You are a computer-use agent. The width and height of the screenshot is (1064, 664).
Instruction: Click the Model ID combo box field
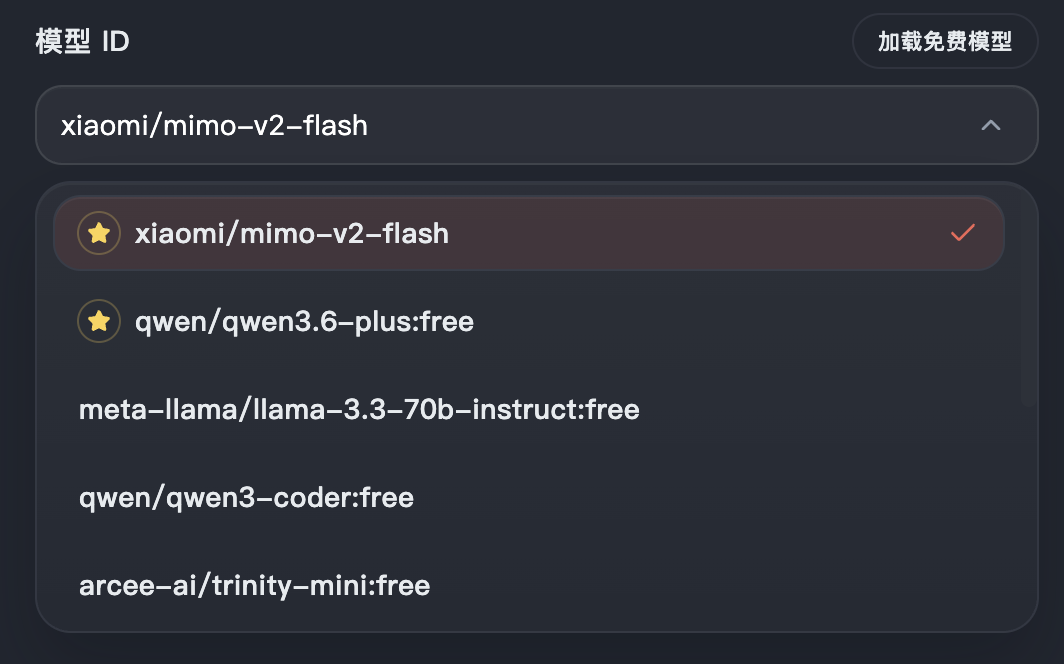click(500, 126)
